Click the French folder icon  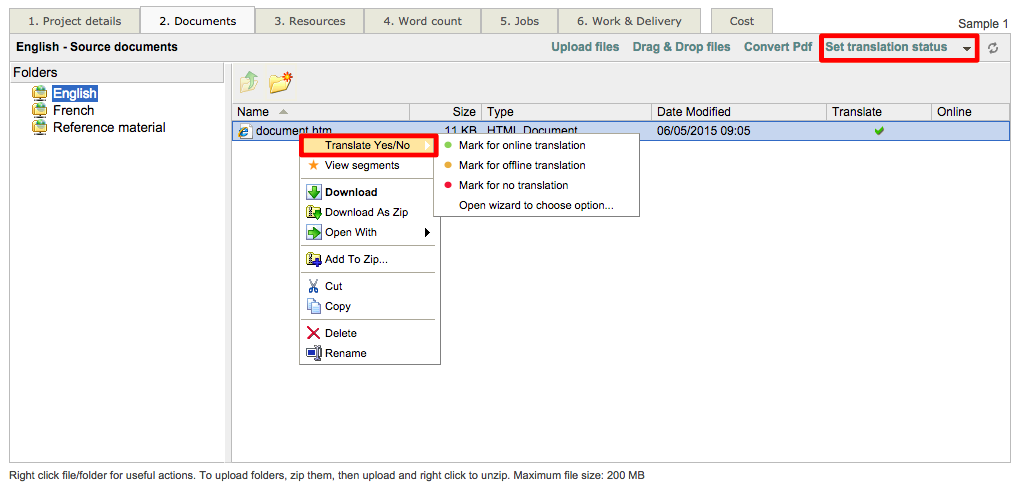tap(40, 111)
